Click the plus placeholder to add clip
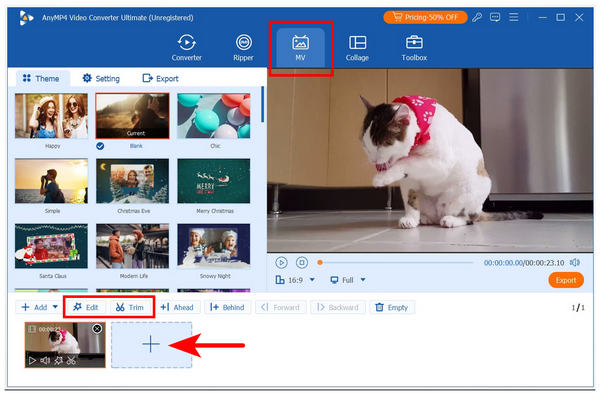Image resolution: width=600 pixels, height=395 pixels. coord(151,345)
